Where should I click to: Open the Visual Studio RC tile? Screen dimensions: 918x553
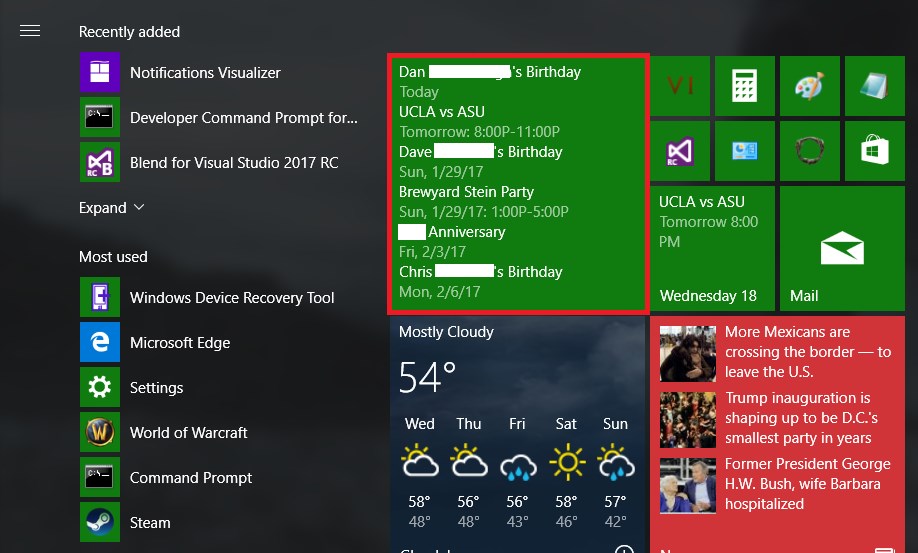680,151
